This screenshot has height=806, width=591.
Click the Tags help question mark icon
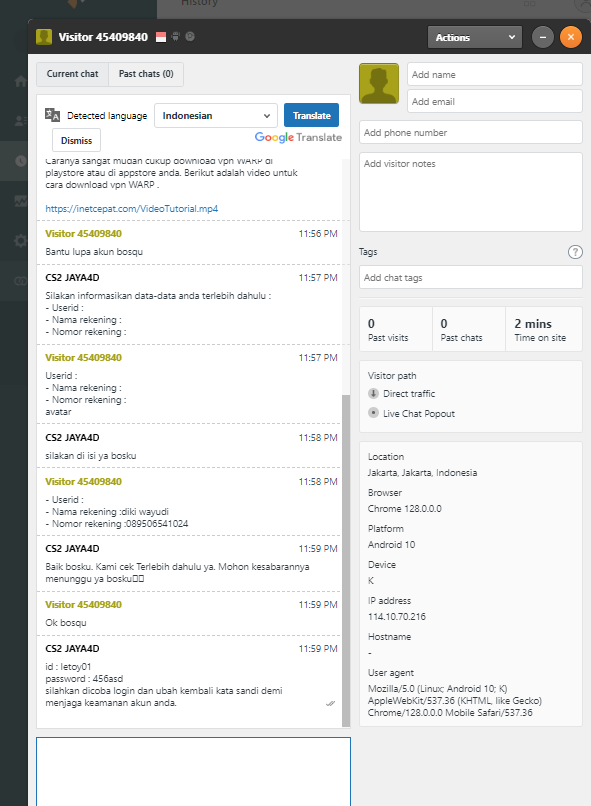pos(575,252)
